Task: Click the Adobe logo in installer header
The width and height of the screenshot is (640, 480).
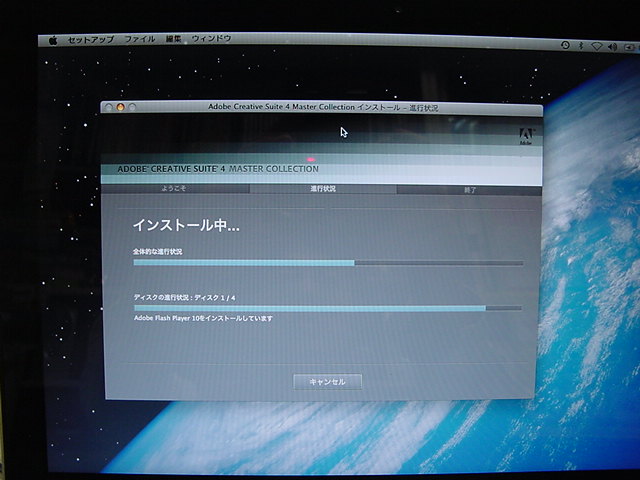Action: 526,136
